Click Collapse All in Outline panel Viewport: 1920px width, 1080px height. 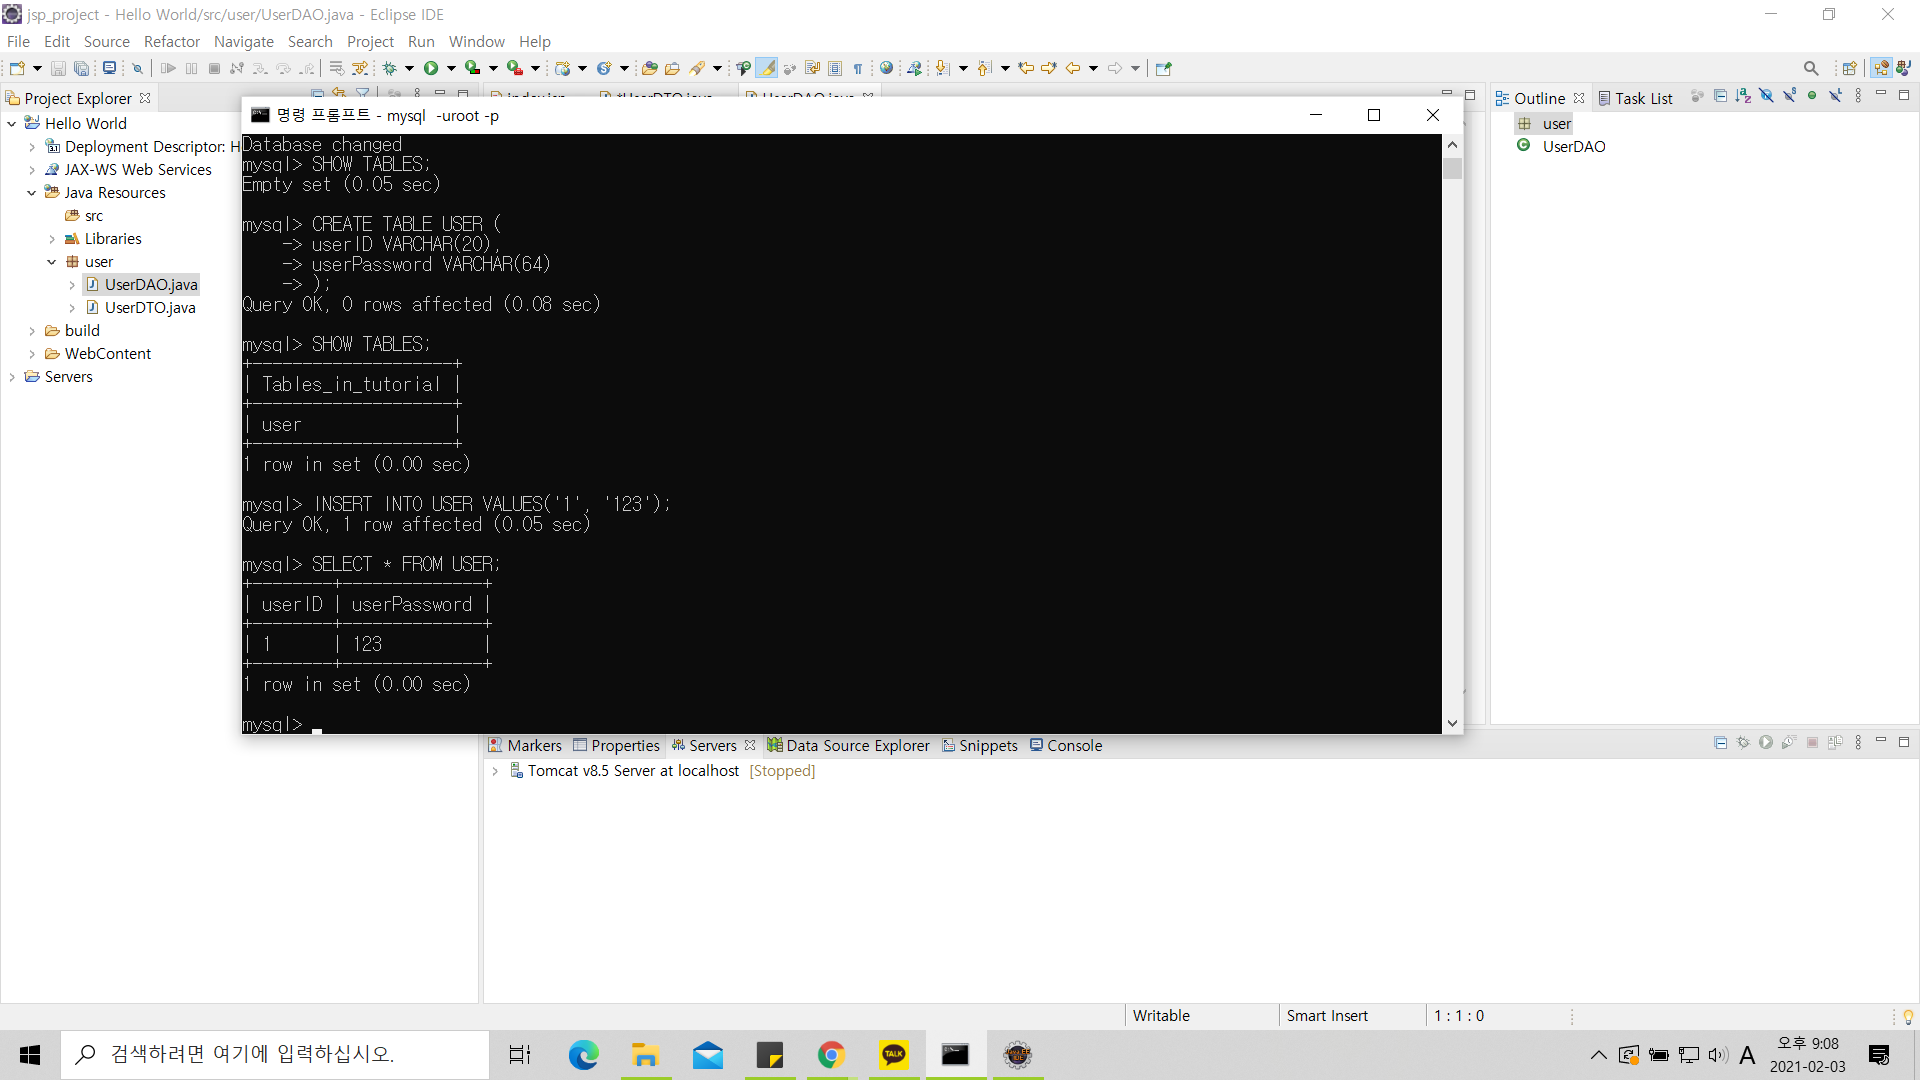(x=1720, y=96)
